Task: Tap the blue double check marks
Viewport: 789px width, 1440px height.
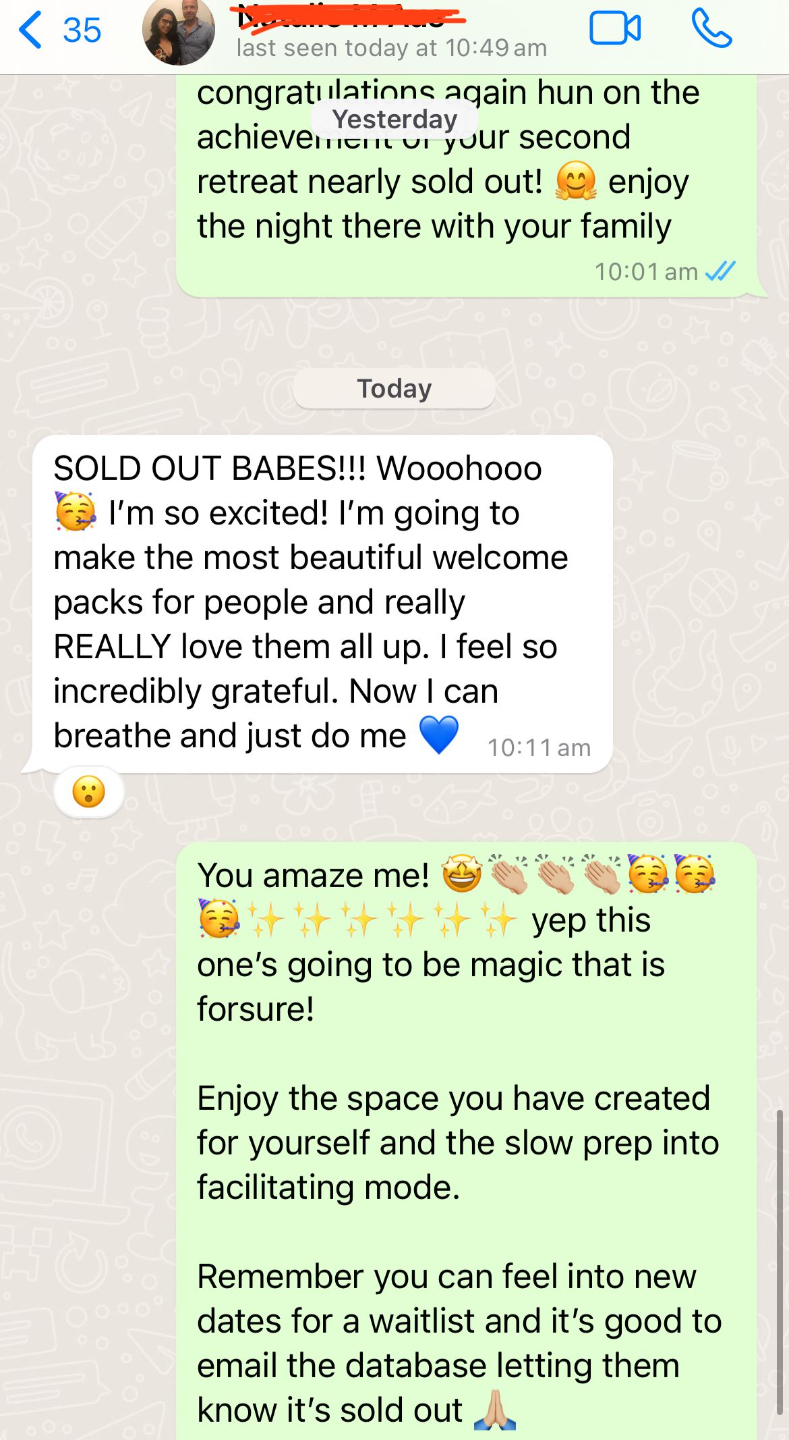Action: tap(720, 271)
